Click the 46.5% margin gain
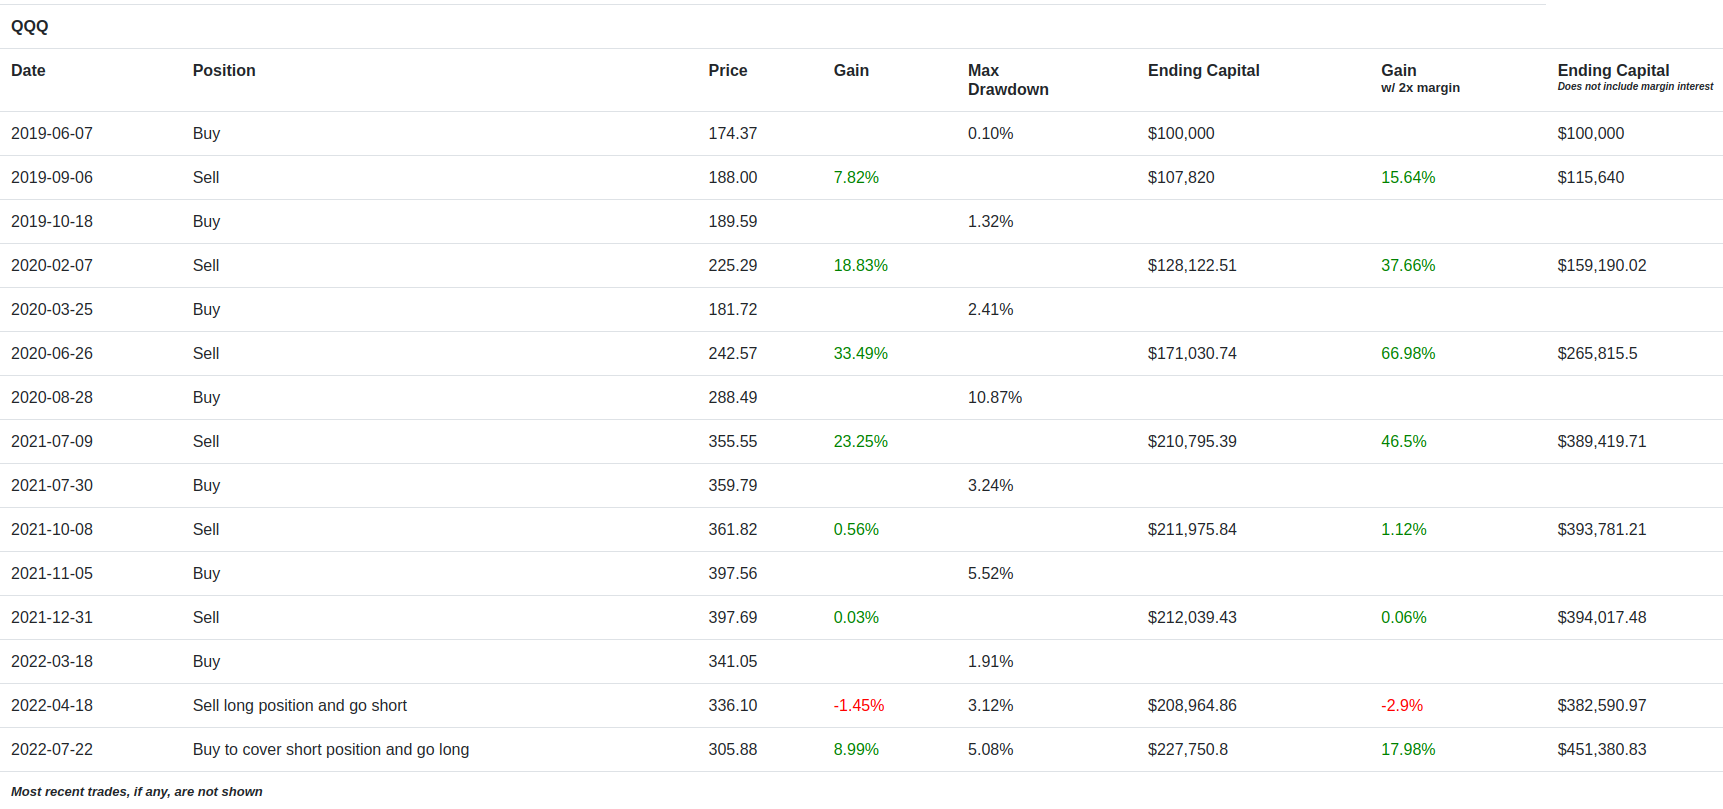The width and height of the screenshot is (1723, 809). tap(1404, 442)
